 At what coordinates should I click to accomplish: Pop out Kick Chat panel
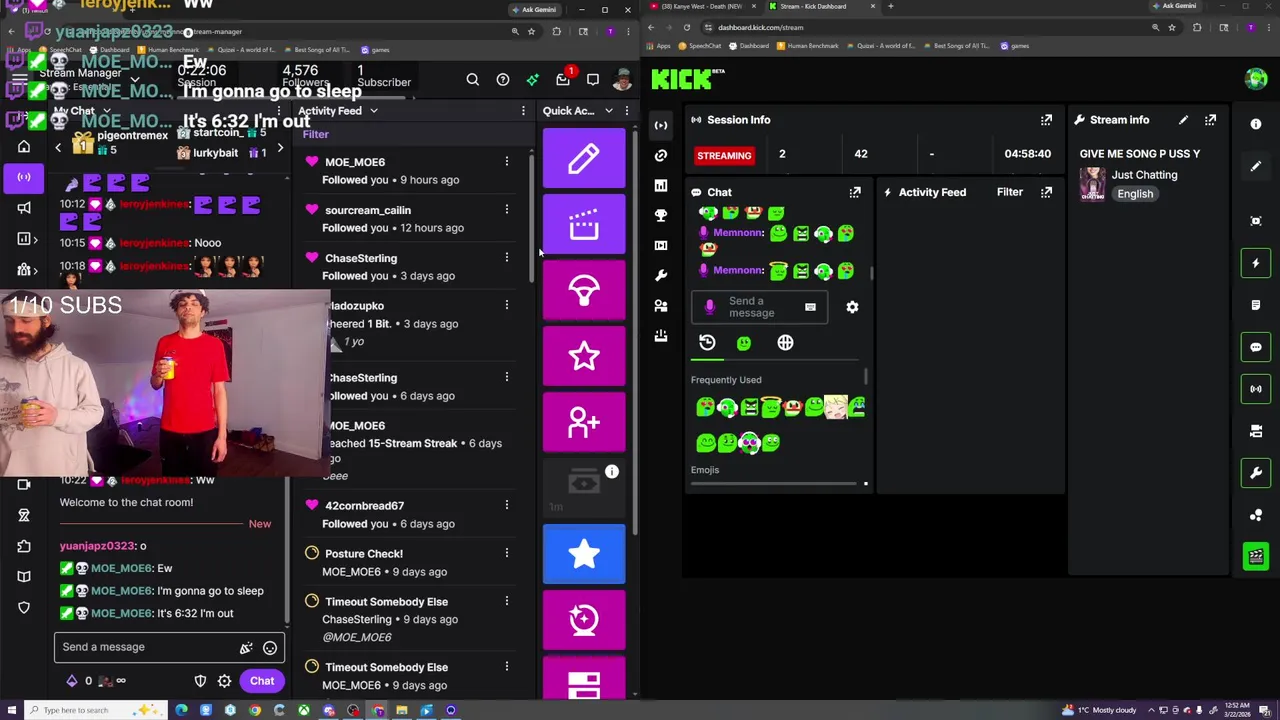(855, 192)
